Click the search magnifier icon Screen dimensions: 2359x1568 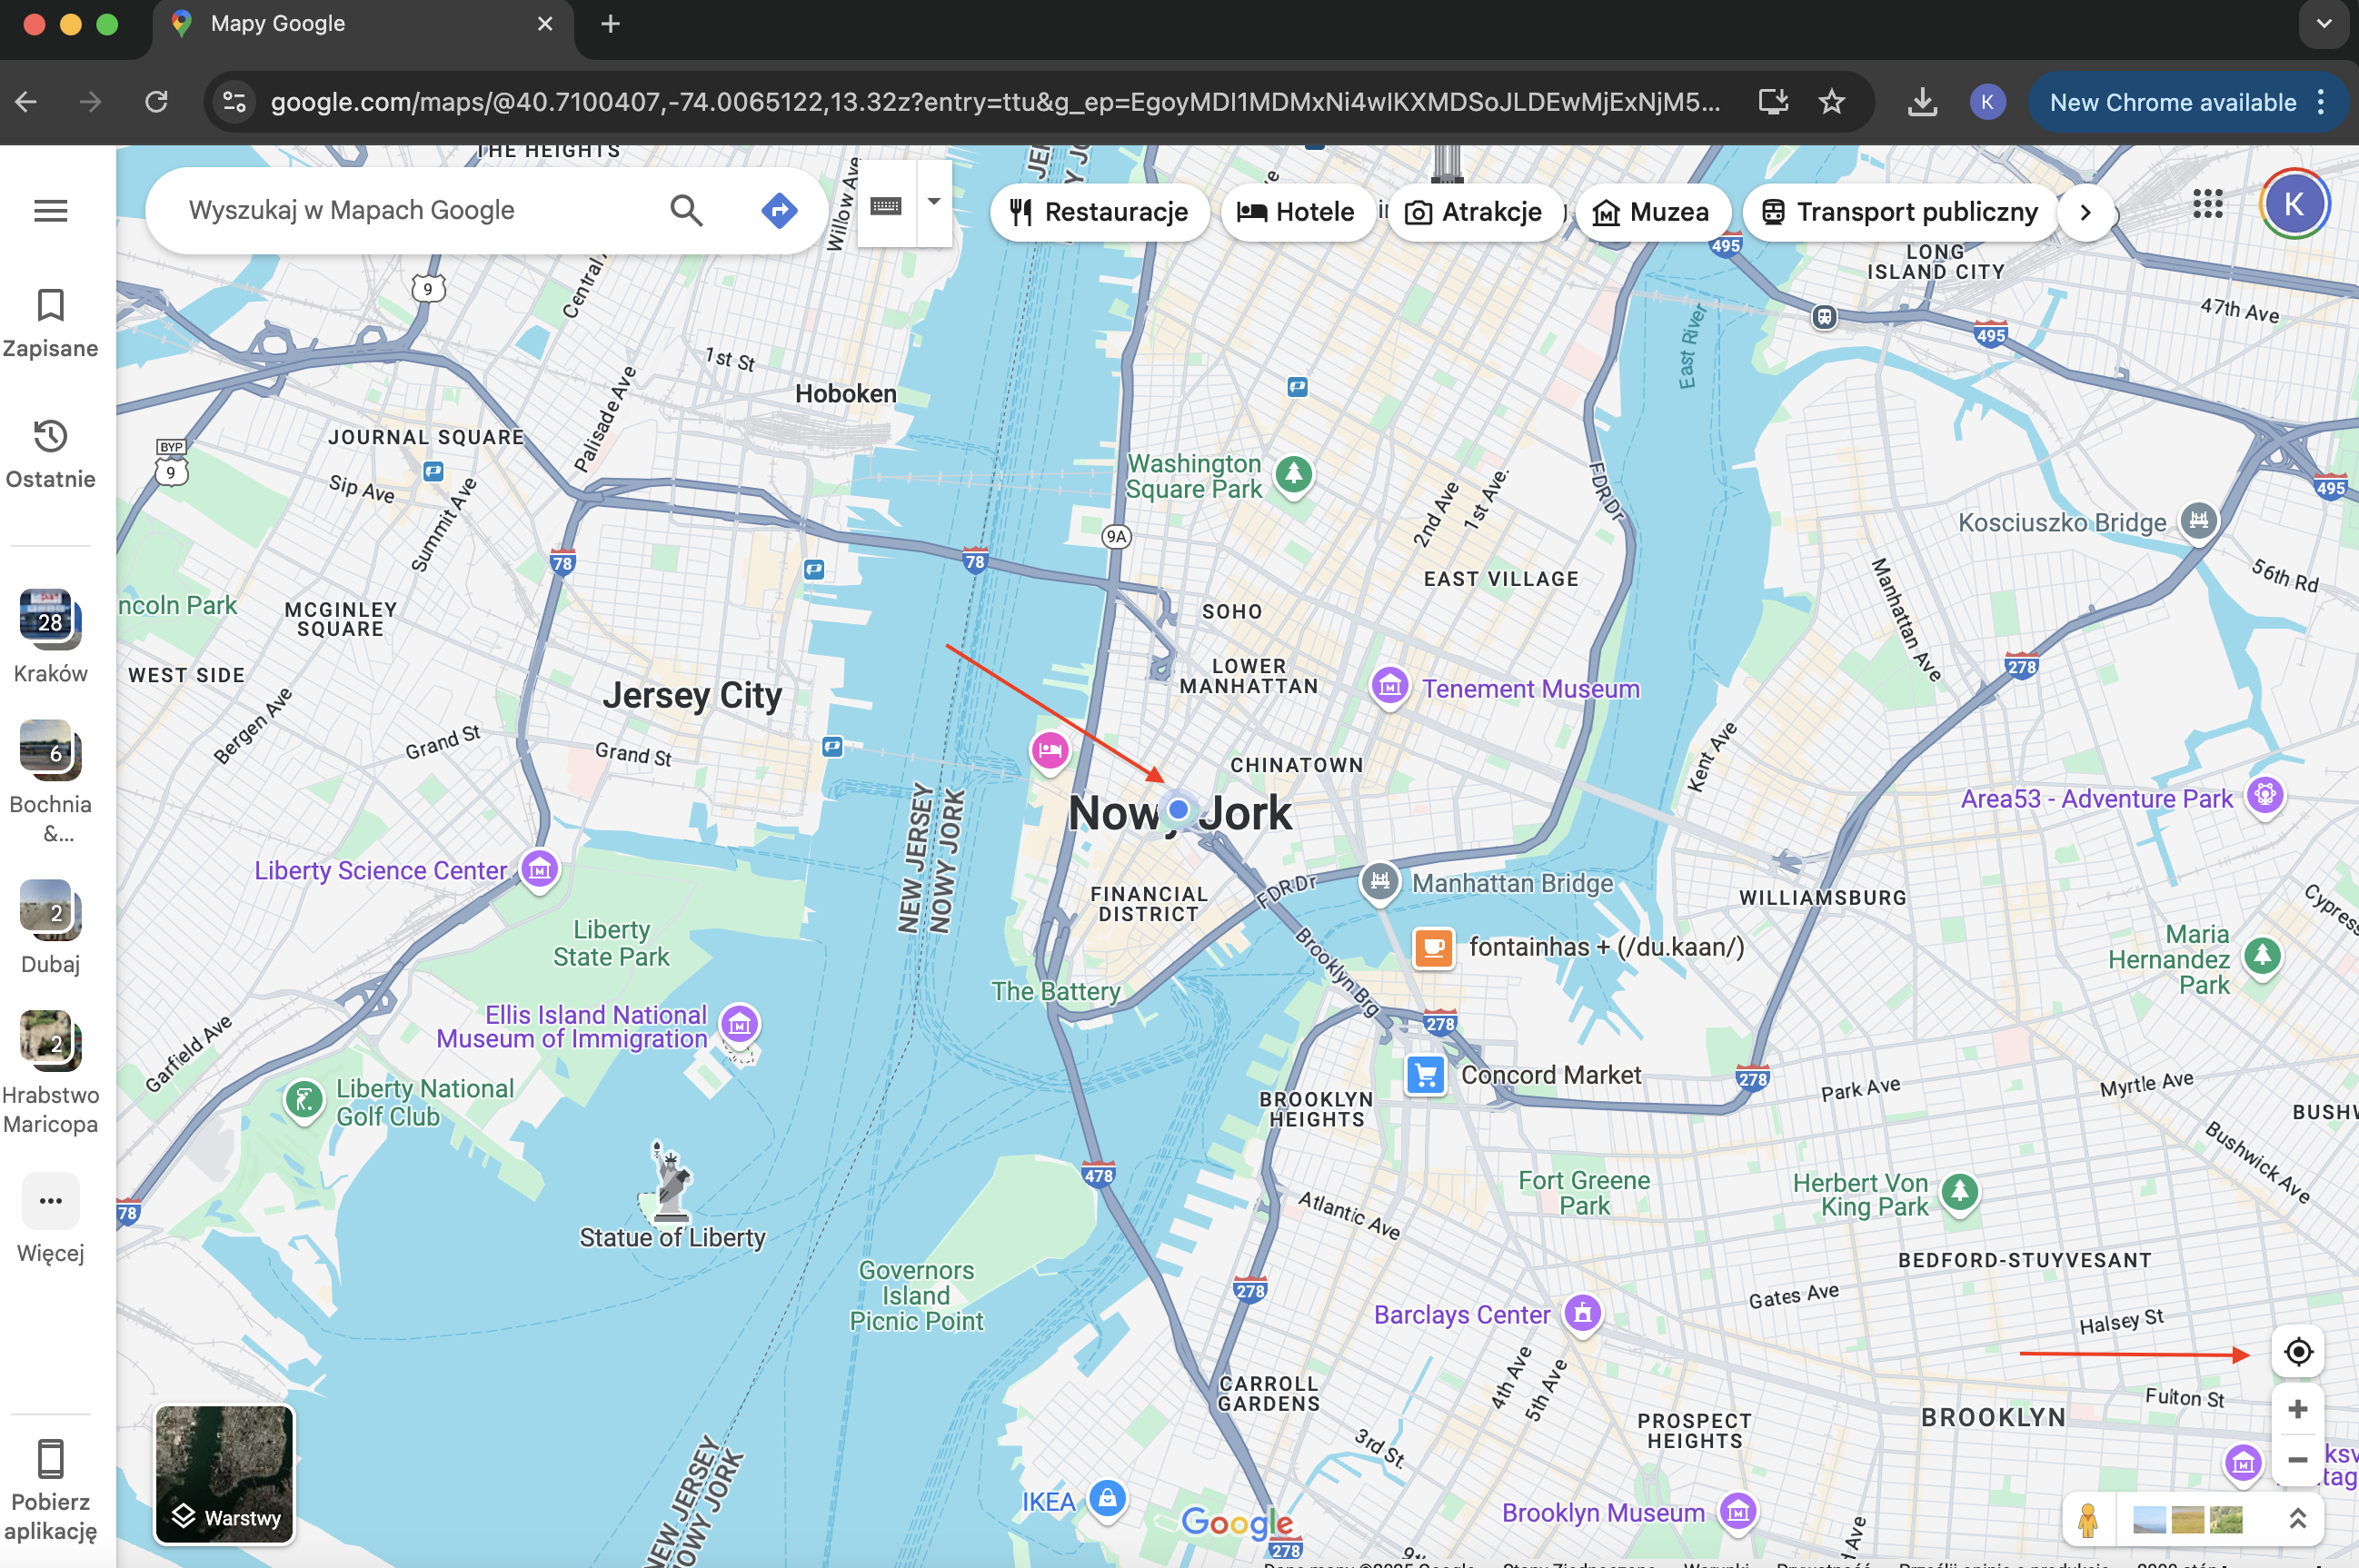(x=686, y=210)
